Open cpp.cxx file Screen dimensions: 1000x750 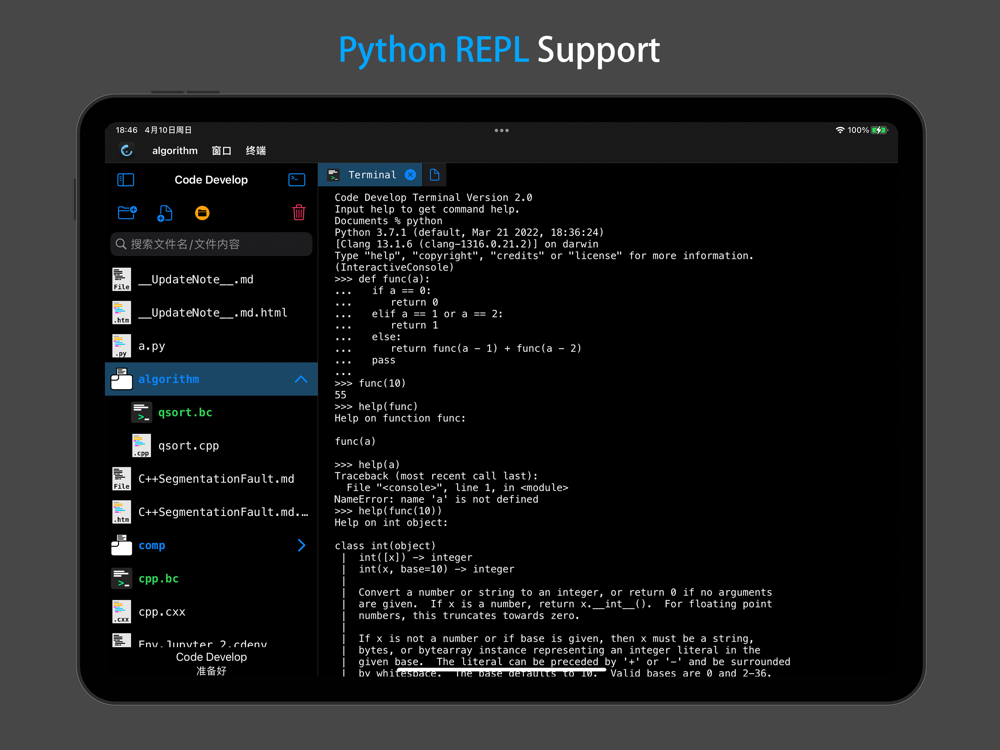coord(211,612)
